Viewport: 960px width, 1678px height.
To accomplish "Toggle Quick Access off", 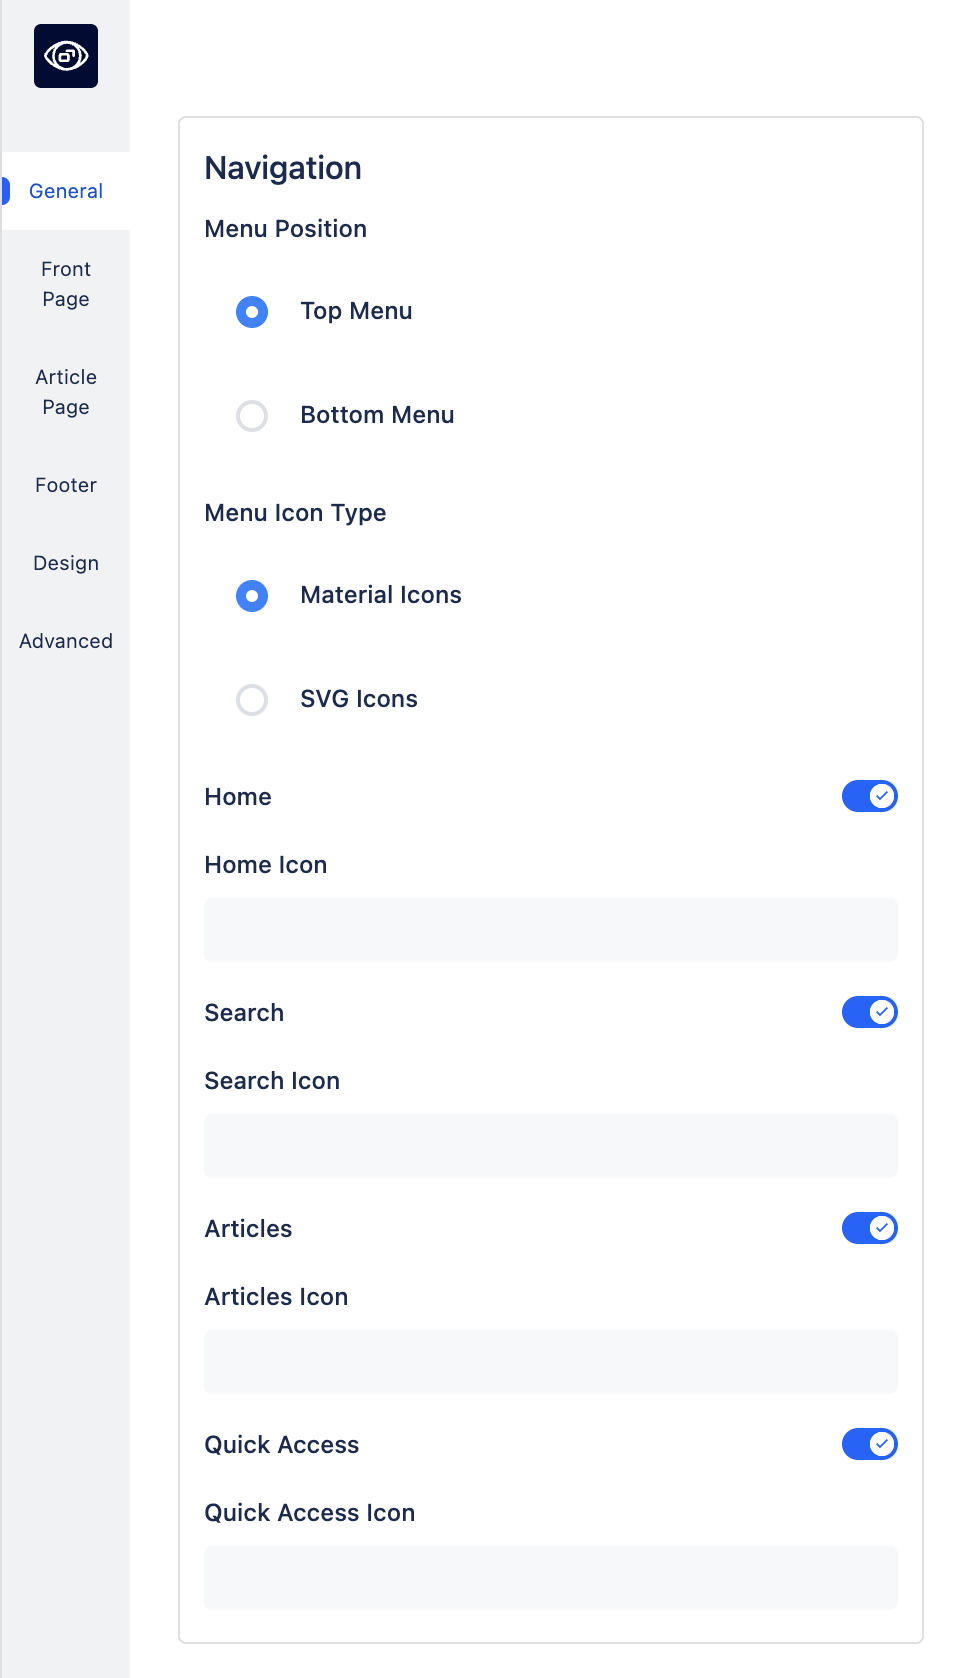I will coord(869,1444).
